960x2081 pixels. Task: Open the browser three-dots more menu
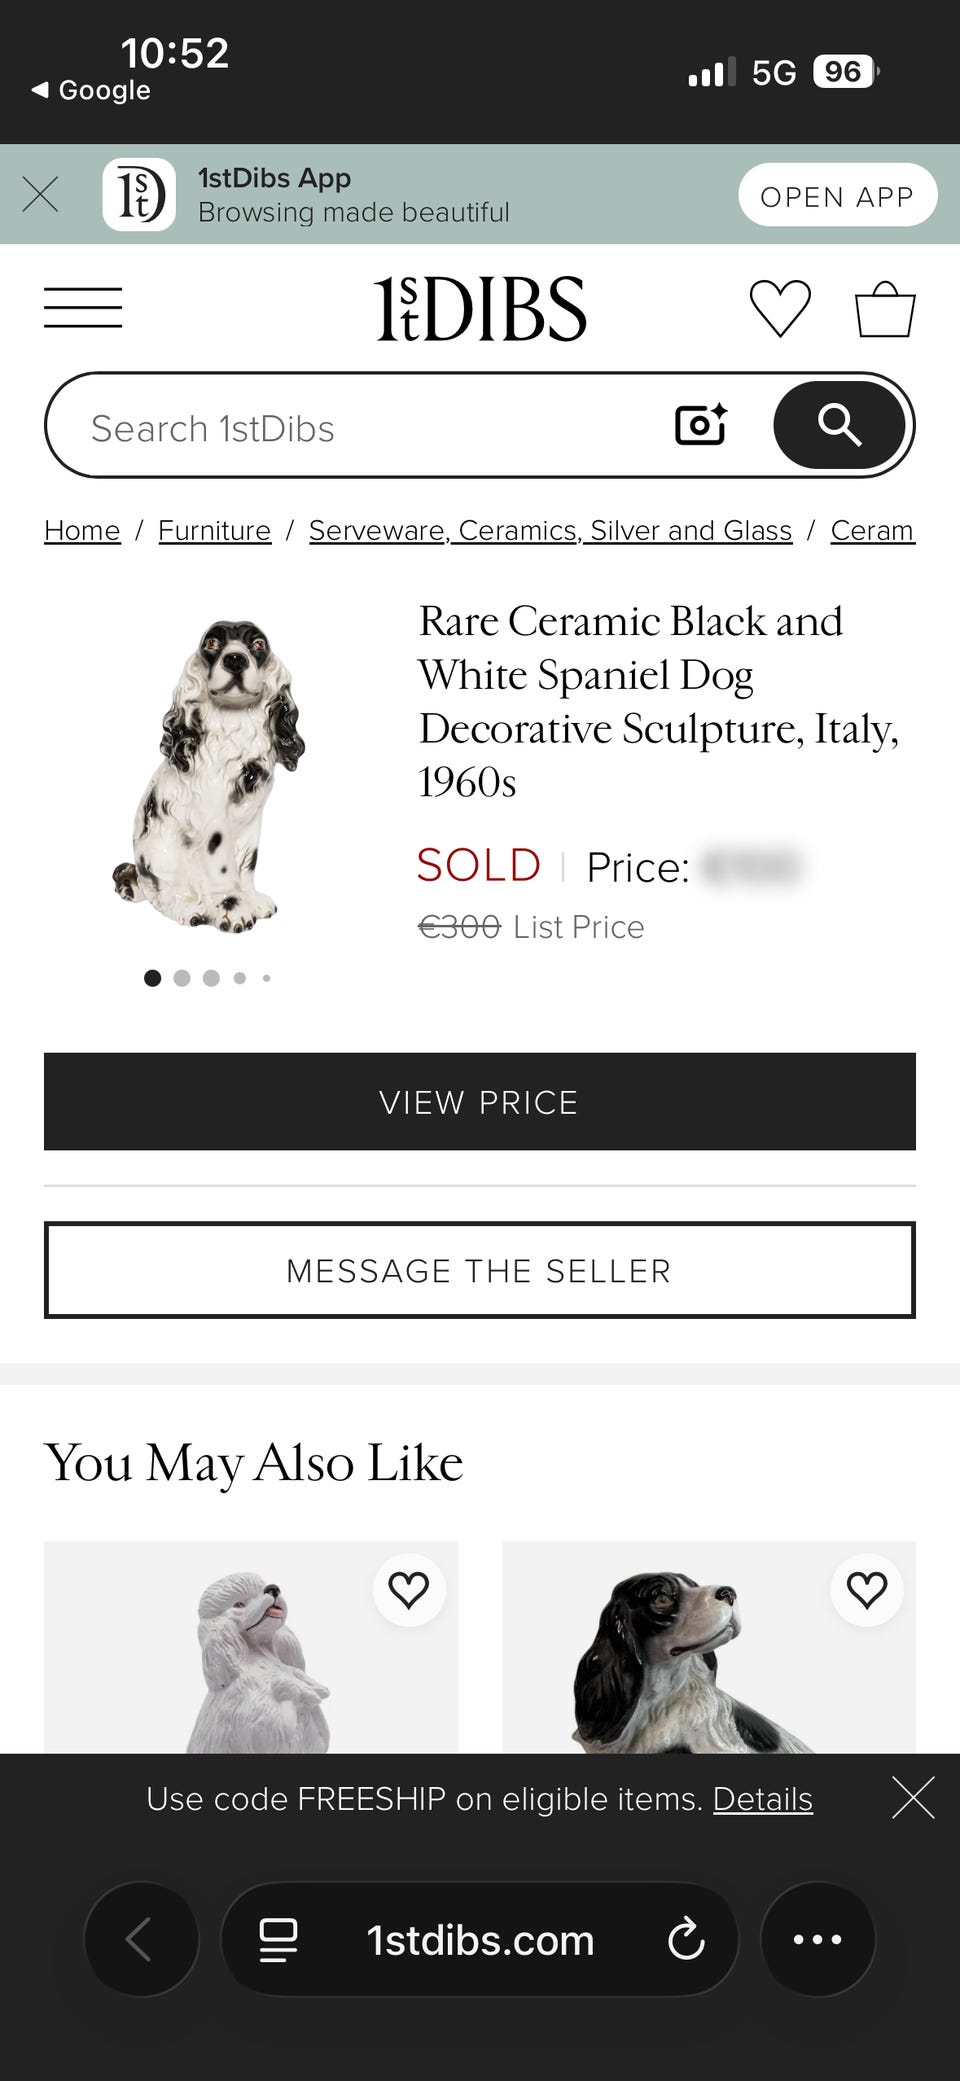pyautogui.click(x=818, y=1939)
